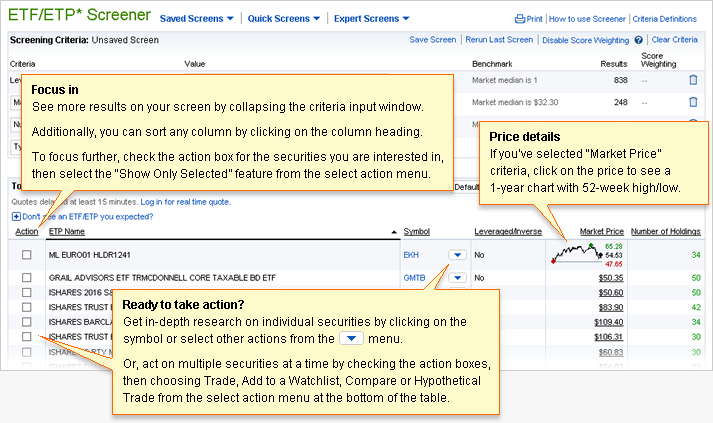Click the Rerun Last Screen link
The image size is (713, 423).
(x=498, y=40)
